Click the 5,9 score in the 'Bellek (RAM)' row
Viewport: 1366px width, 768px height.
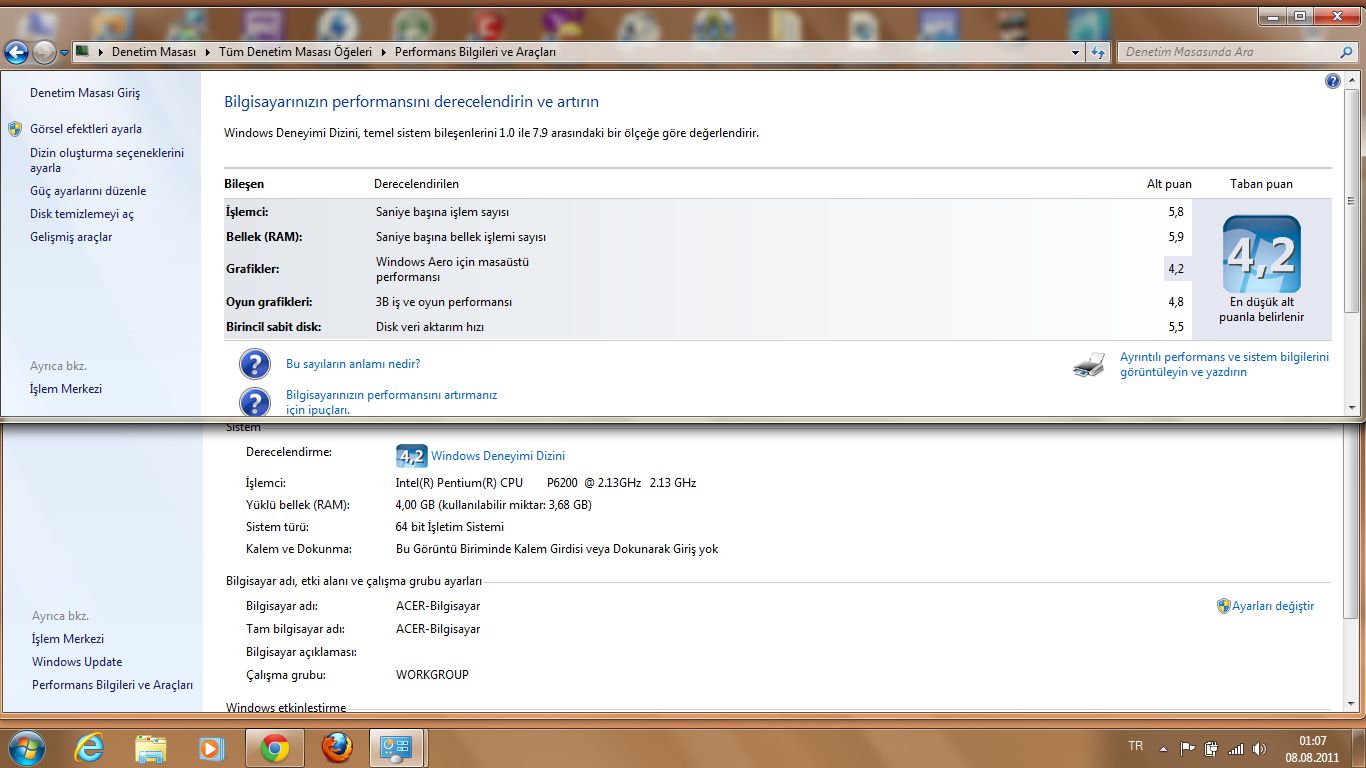(1175, 237)
